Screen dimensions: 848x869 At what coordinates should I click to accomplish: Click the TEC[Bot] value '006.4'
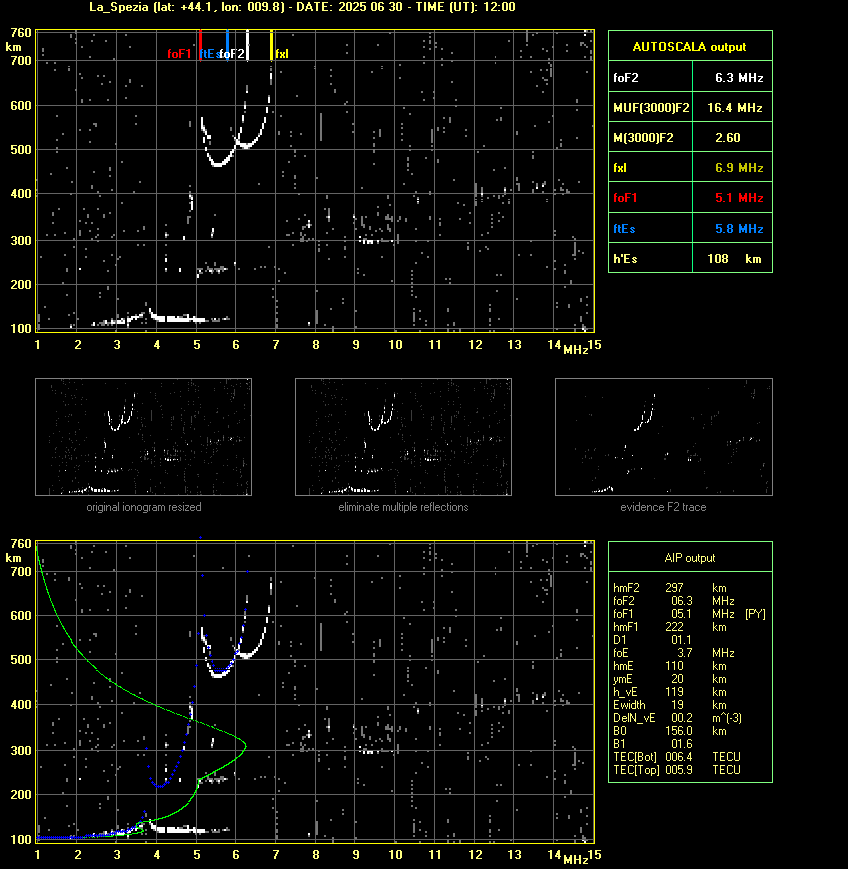(x=679, y=757)
